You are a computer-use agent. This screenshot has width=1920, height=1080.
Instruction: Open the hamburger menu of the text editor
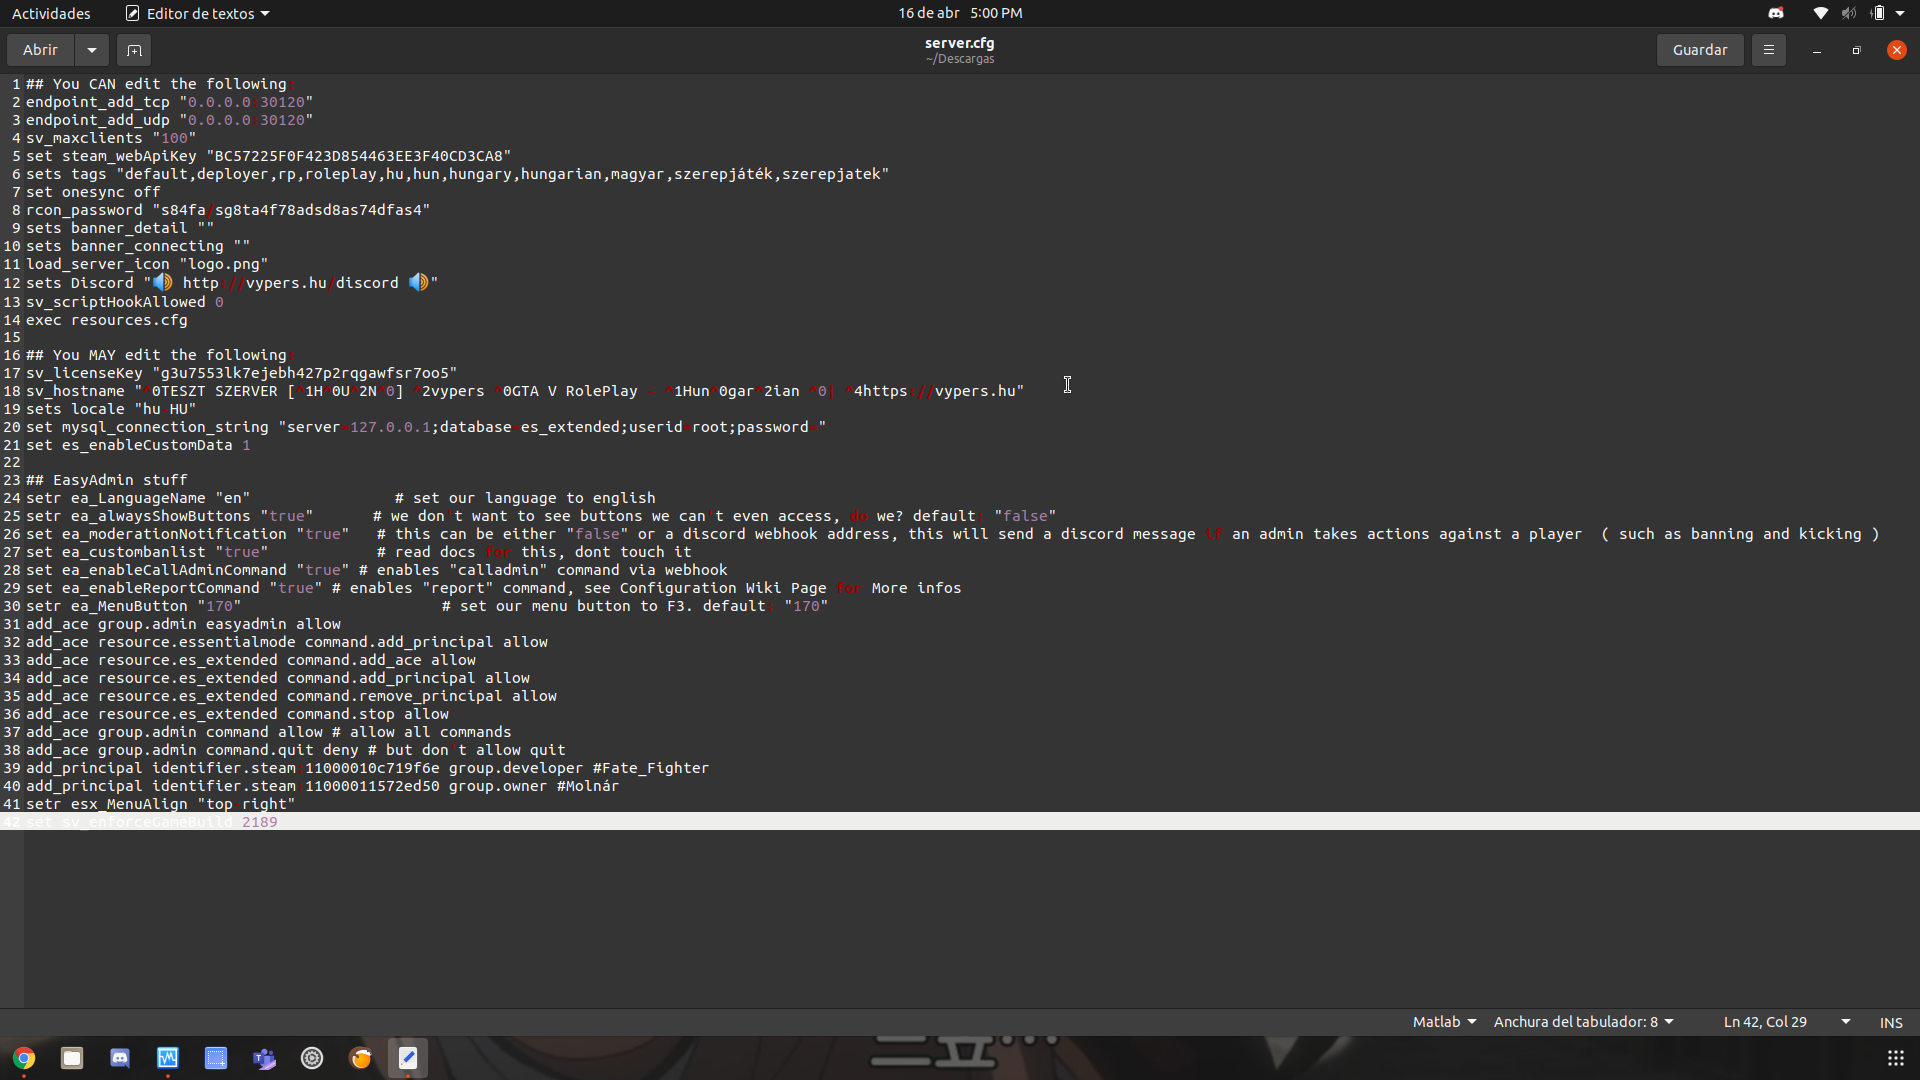1768,50
